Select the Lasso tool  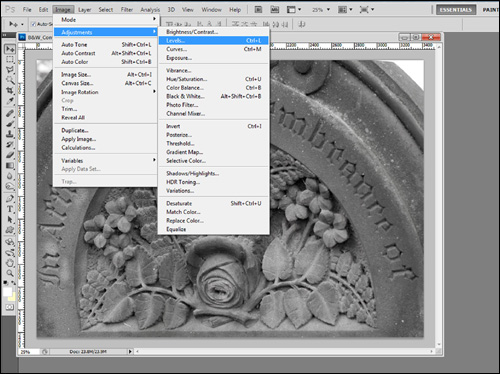(10, 70)
